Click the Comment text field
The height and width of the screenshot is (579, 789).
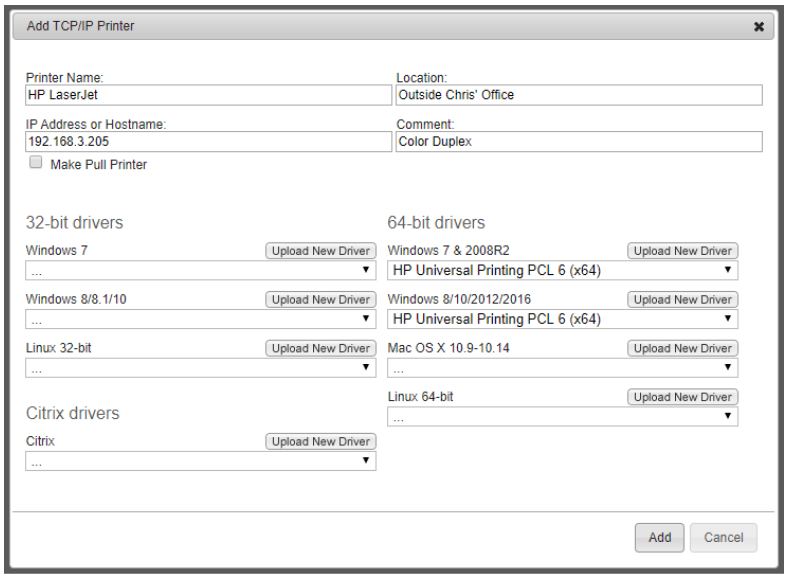(579, 142)
